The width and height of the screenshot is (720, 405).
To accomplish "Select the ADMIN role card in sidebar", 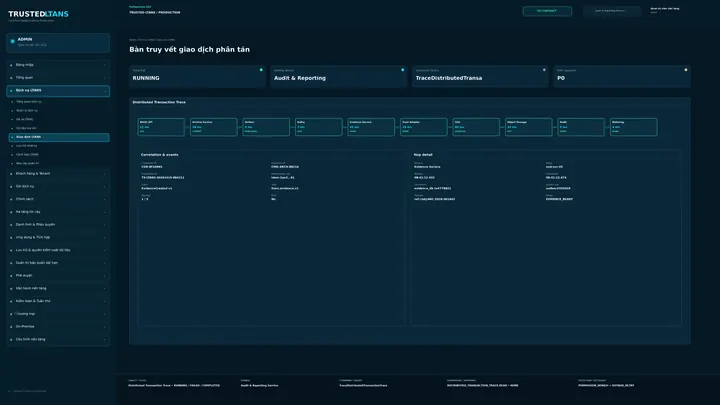I will click(x=58, y=43).
